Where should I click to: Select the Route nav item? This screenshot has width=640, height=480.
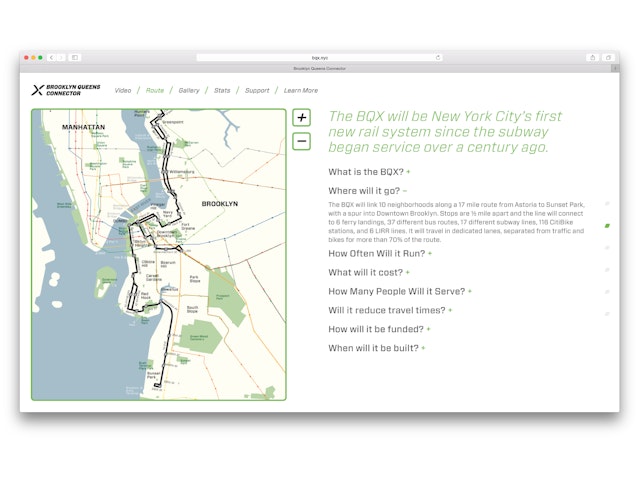[155, 91]
